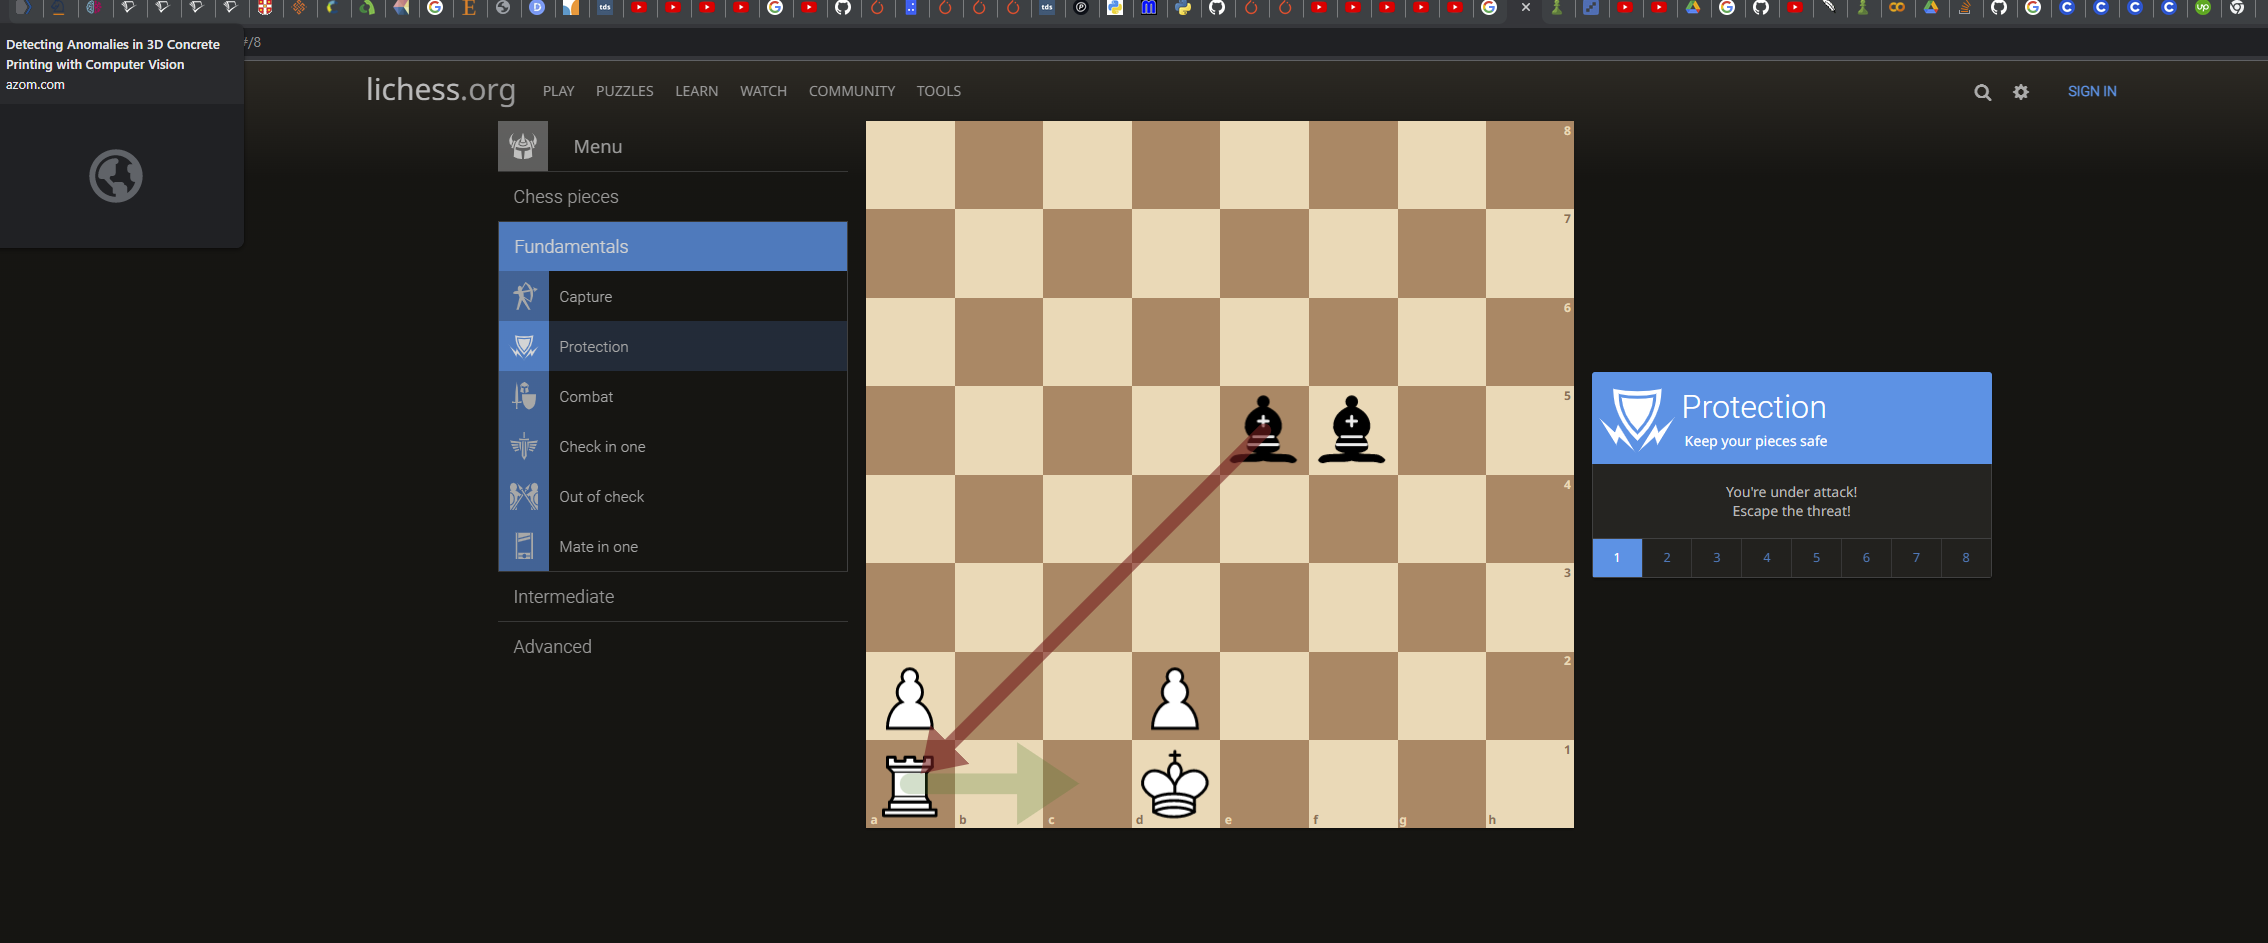2268x943 pixels.
Task: Open the Mate in one lesson icon
Action: (x=523, y=546)
